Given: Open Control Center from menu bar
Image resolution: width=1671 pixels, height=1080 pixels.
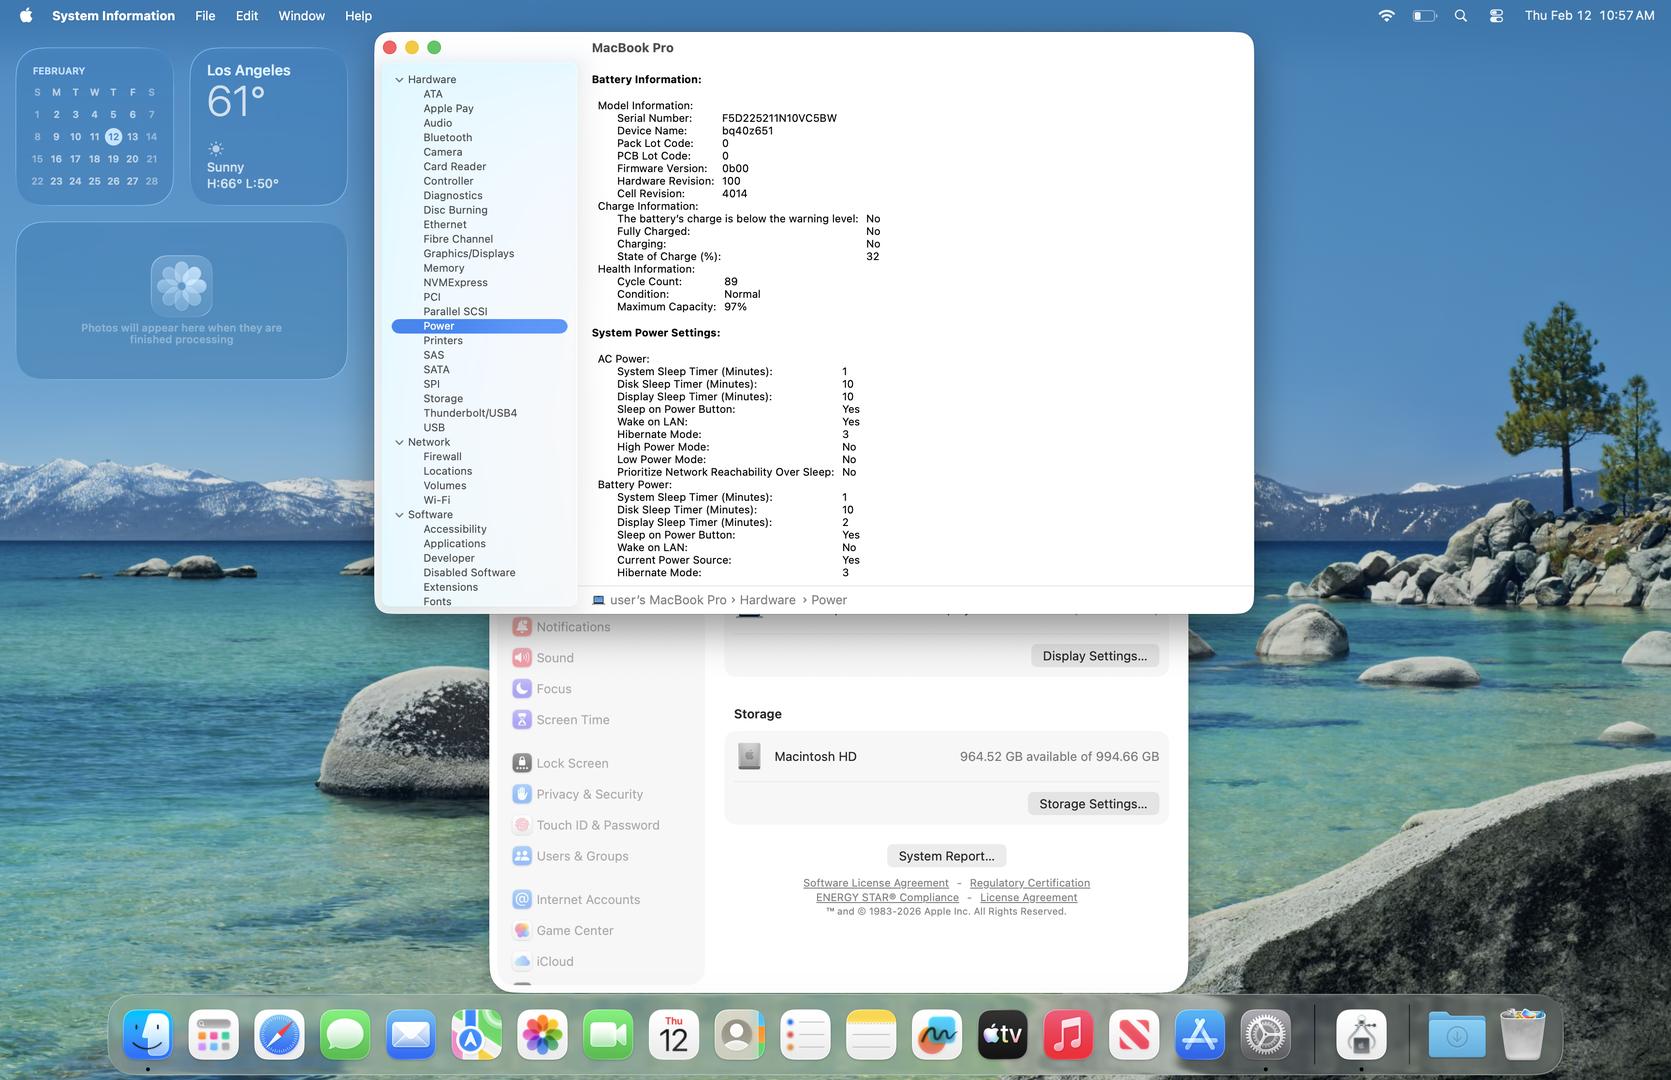Looking at the screenshot, I should coord(1496,16).
